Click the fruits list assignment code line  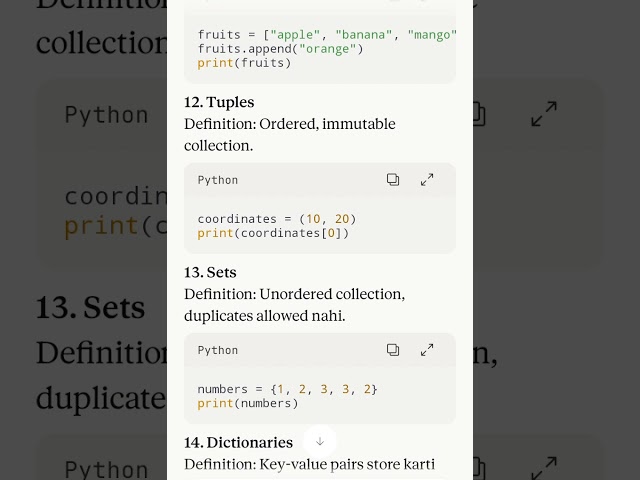327,35
